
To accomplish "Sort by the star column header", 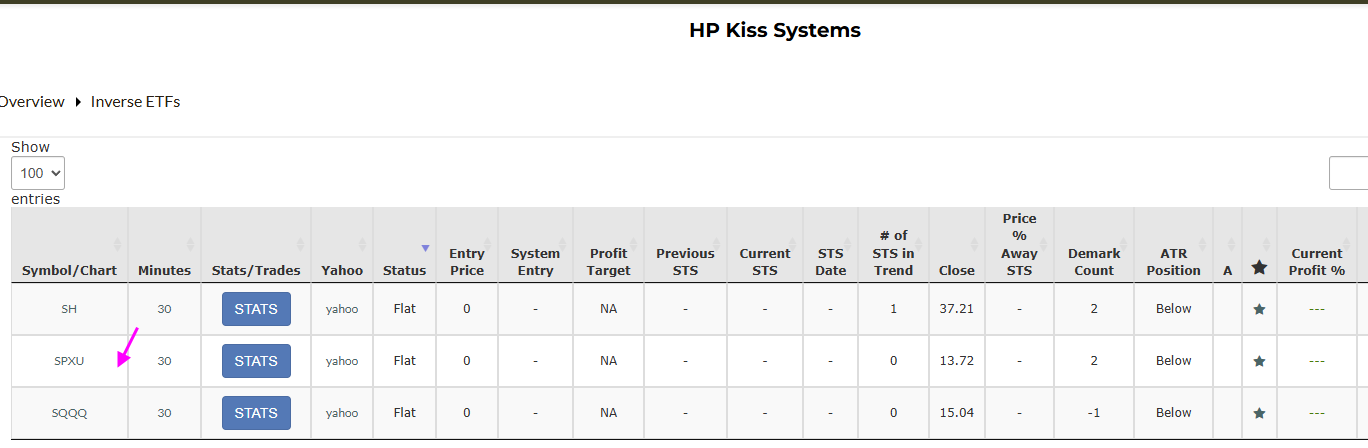I will tap(1259, 267).
